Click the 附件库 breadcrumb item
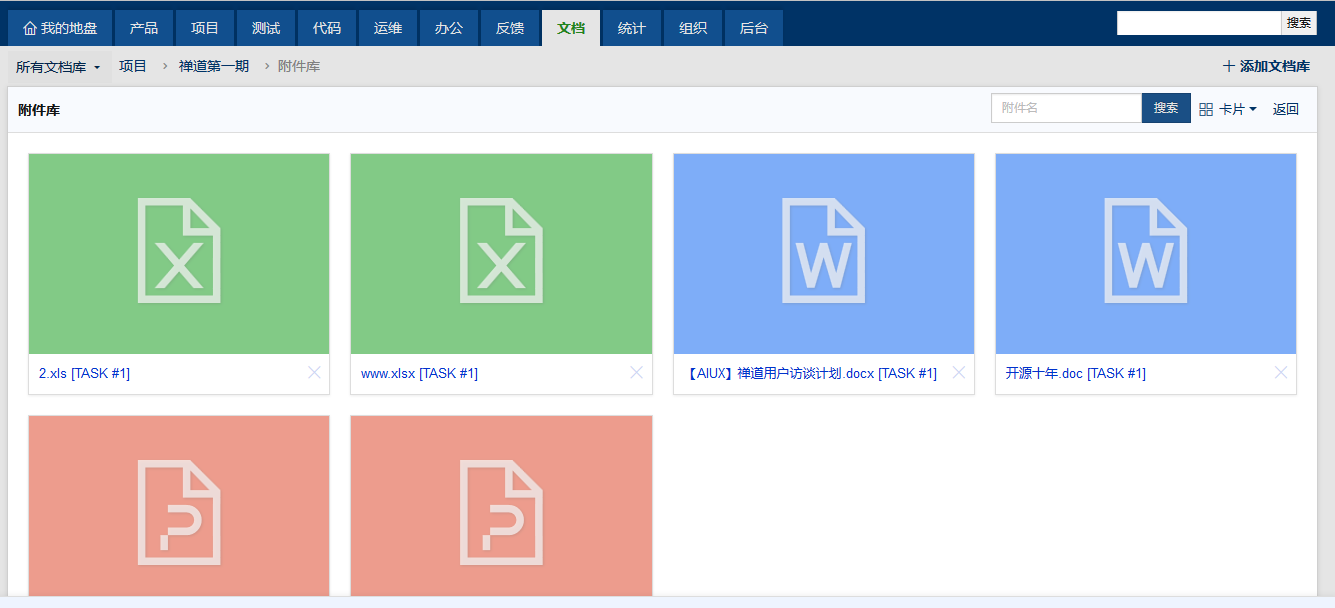 pyautogui.click(x=299, y=66)
